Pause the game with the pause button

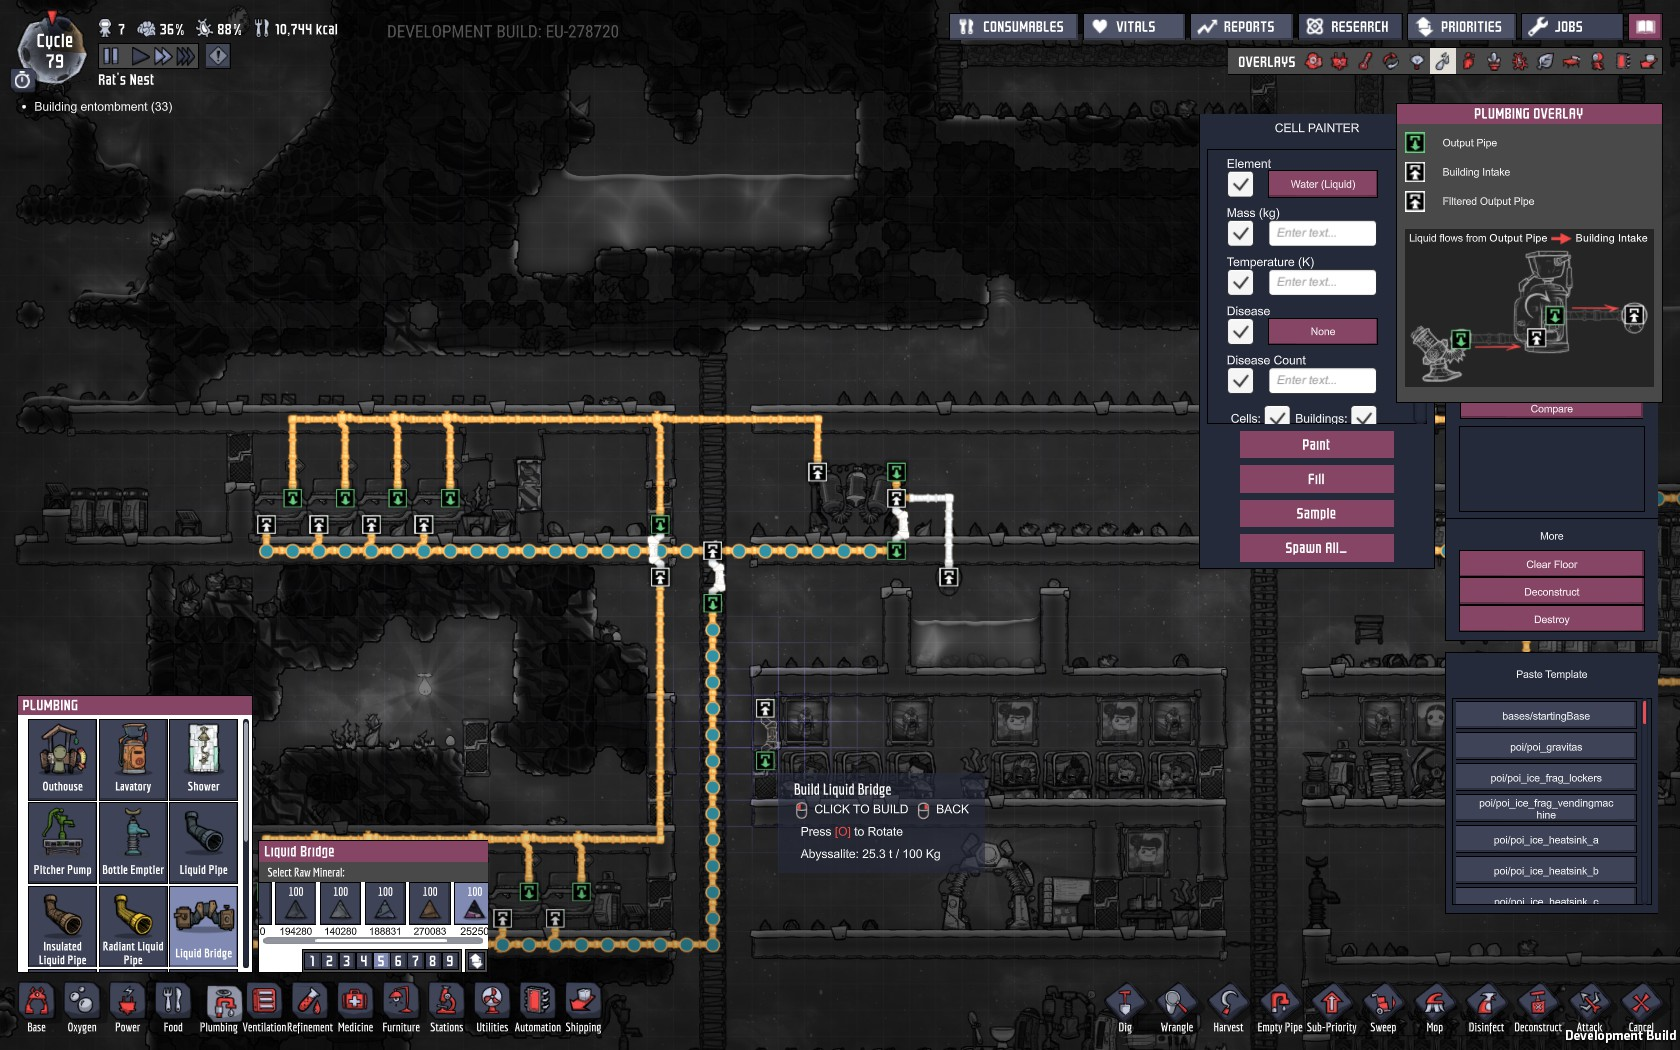tap(111, 56)
